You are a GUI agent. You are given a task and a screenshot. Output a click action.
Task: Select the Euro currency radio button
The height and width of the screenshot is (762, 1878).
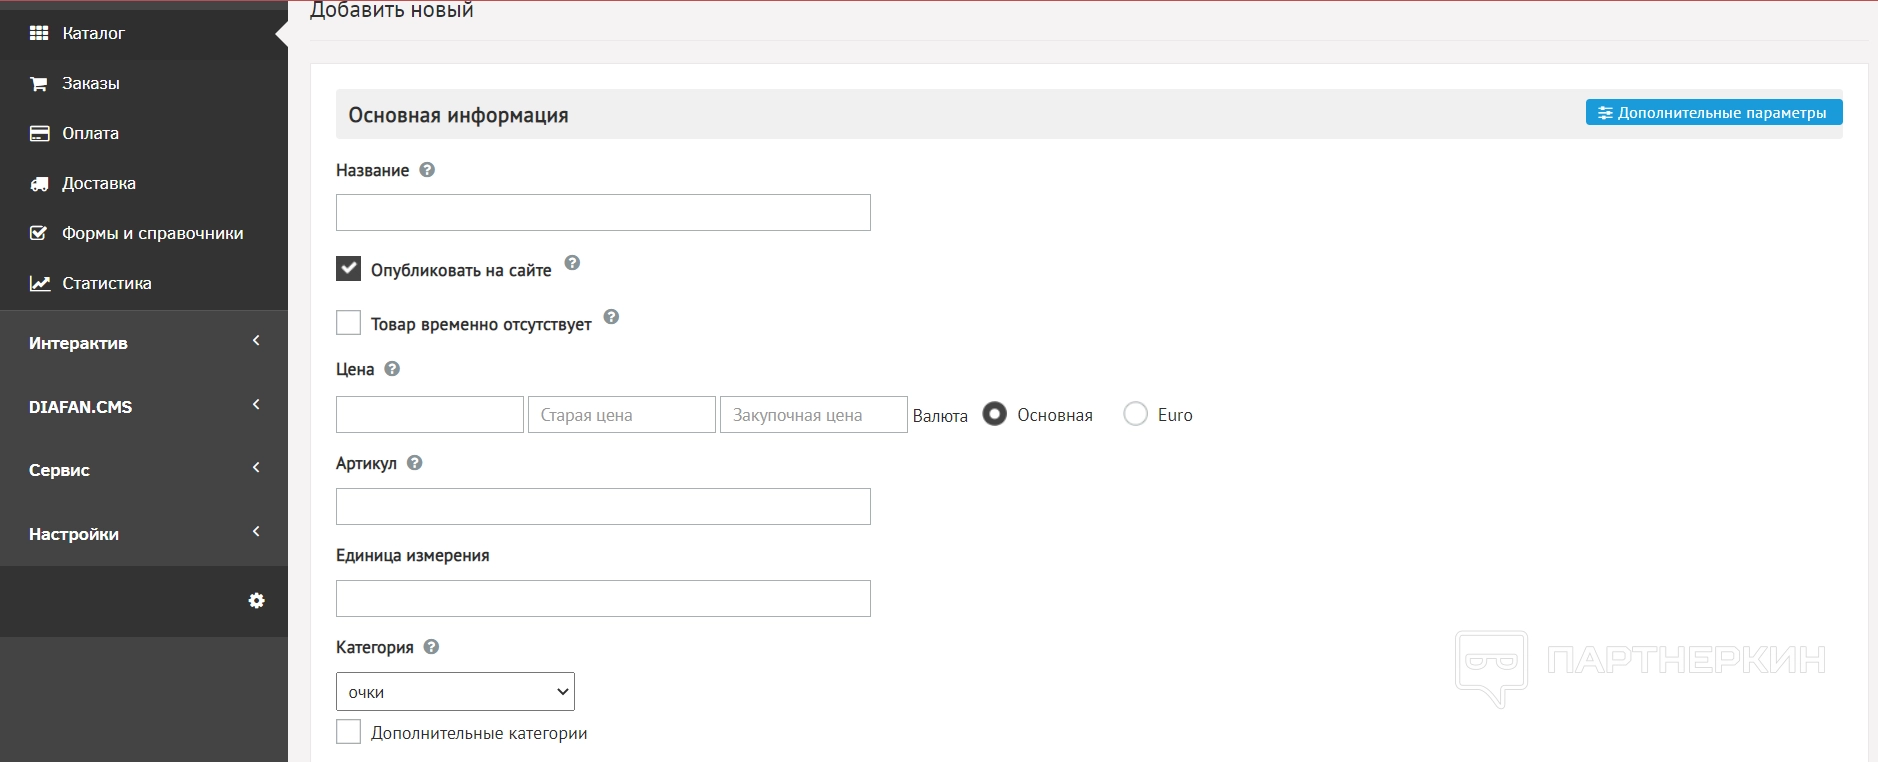(x=1135, y=414)
